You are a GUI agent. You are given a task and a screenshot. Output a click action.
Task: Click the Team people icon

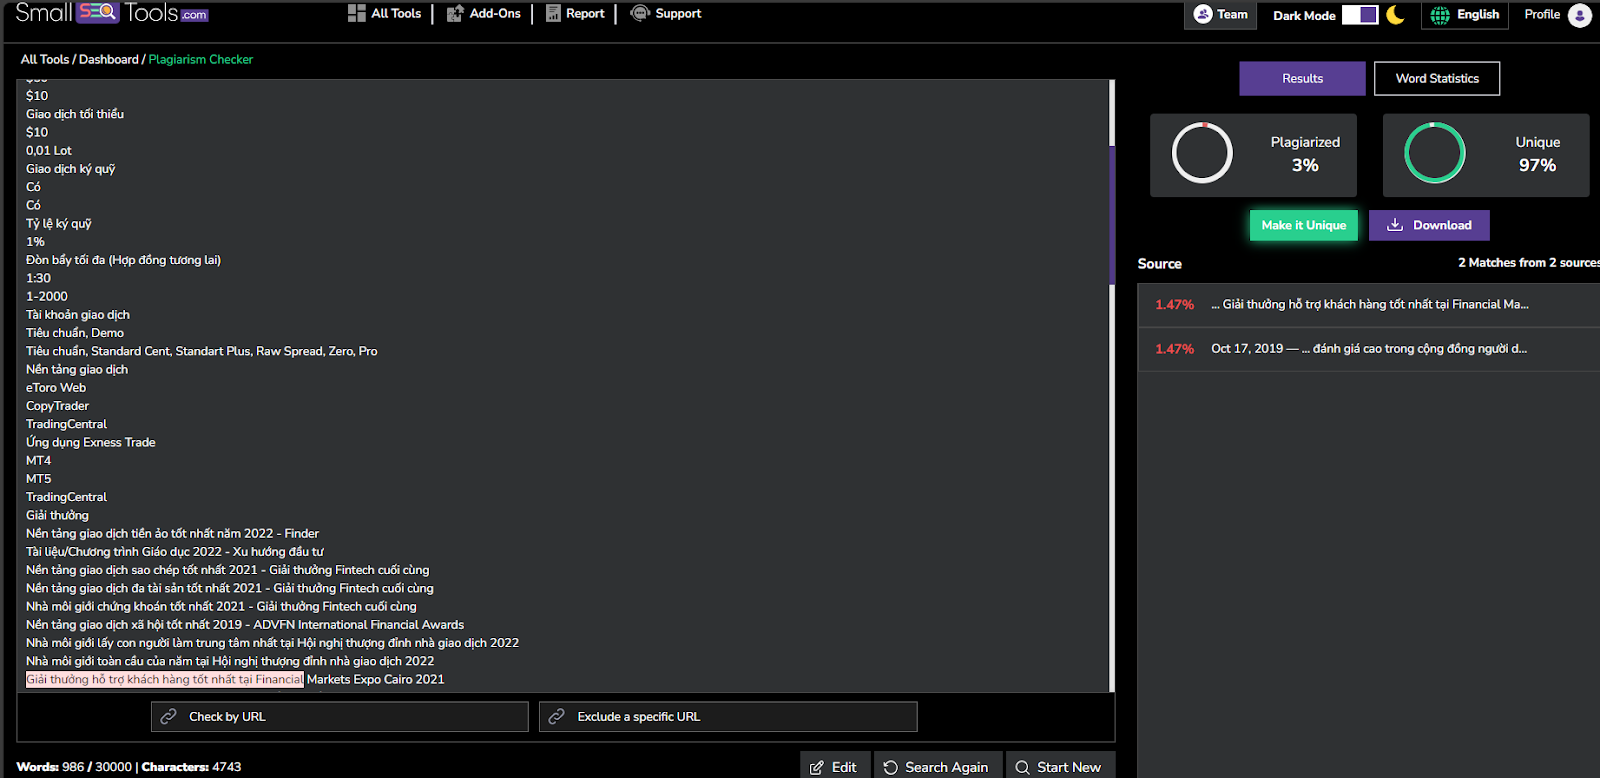tap(1203, 14)
